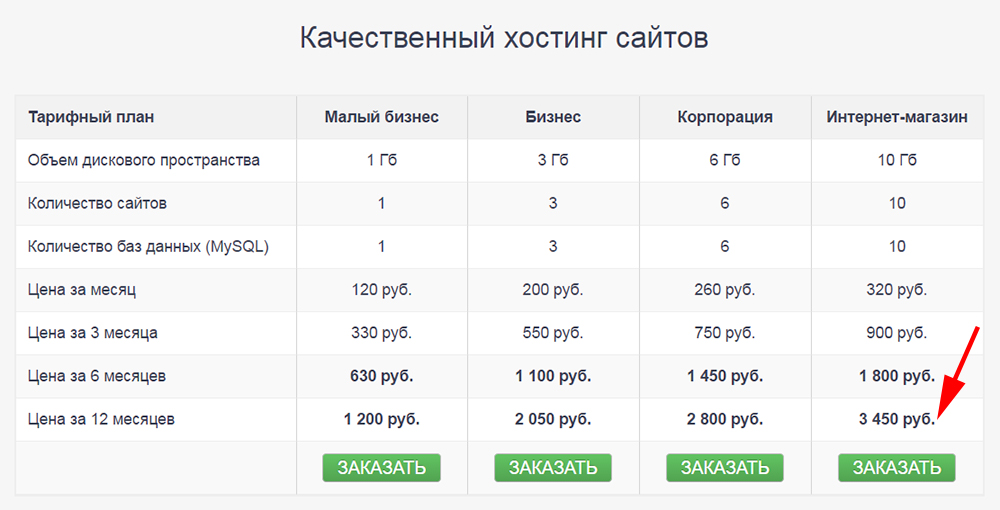Viewport: 1000px width, 510px height.
Task: Click the Цена за 6 месяцев label
Action: pos(97,376)
